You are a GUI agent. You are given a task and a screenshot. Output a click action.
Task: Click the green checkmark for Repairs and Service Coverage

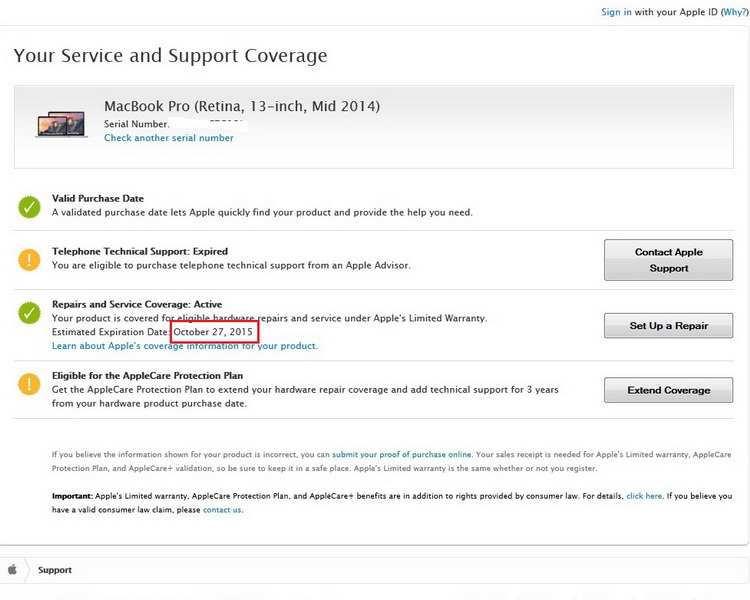[x=29, y=313]
